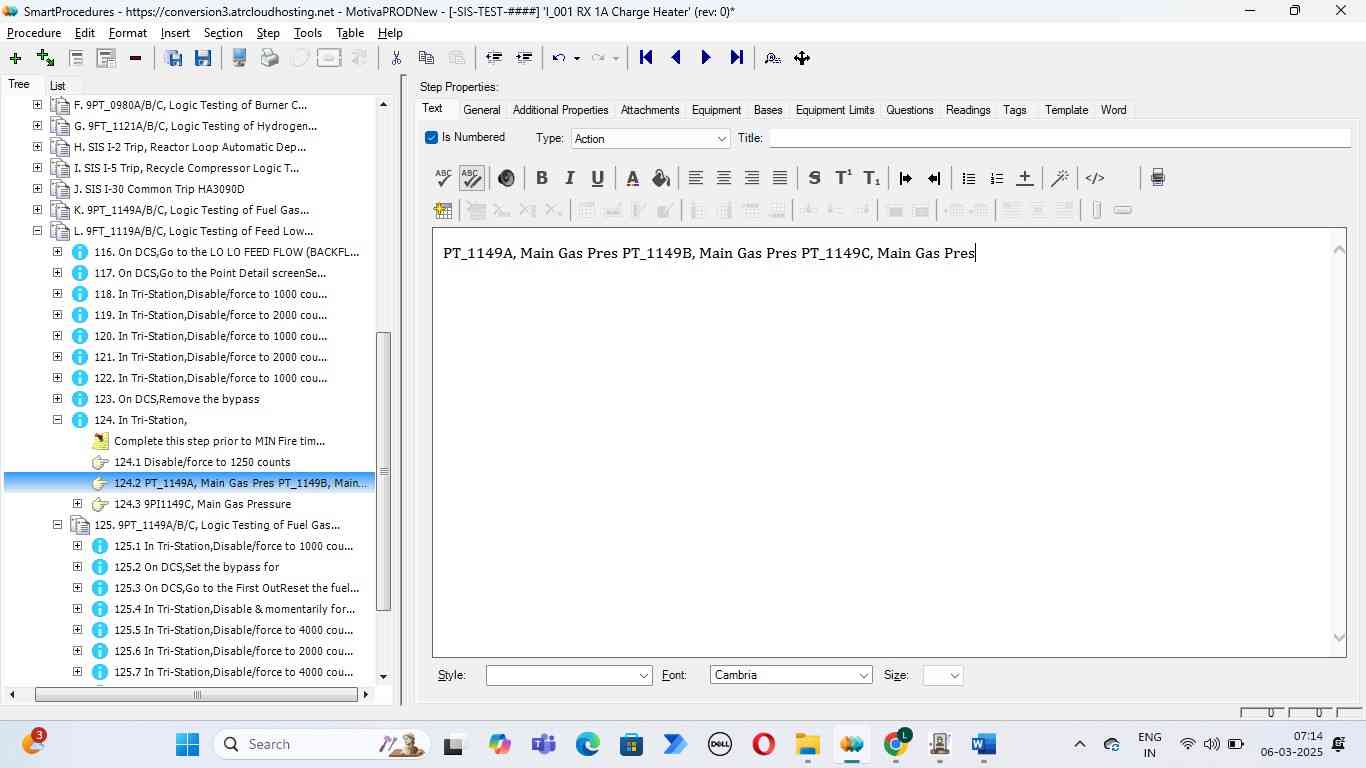Uncheck the Is Numbered checkbox
The image size is (1366, 768).
point(431,138)
